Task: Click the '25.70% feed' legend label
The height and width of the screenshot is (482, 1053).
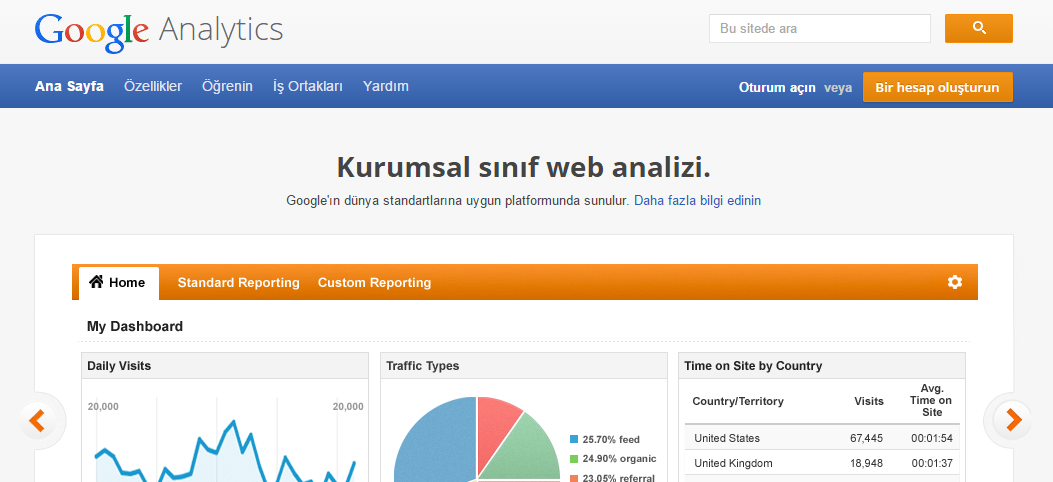Action: [x=611, y=440]
